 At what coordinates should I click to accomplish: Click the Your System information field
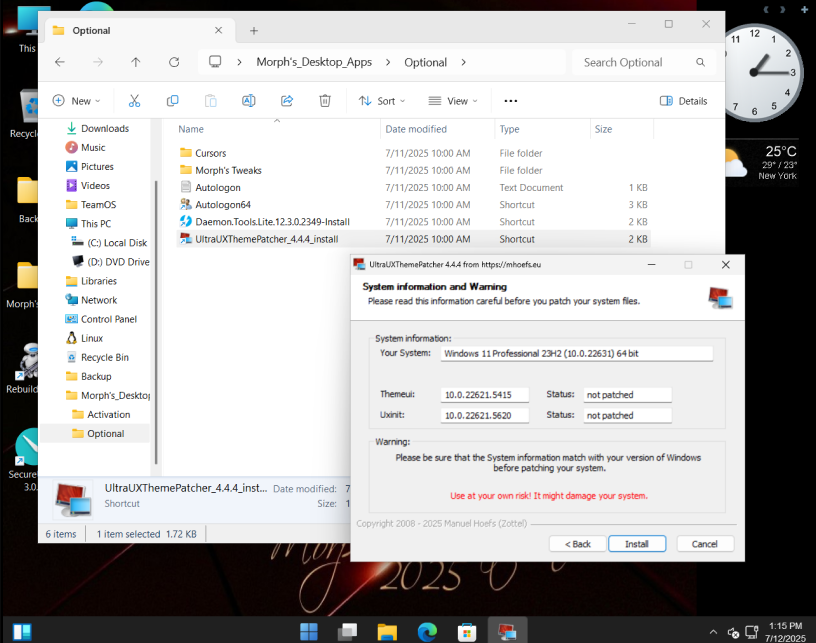pos(577,354)
